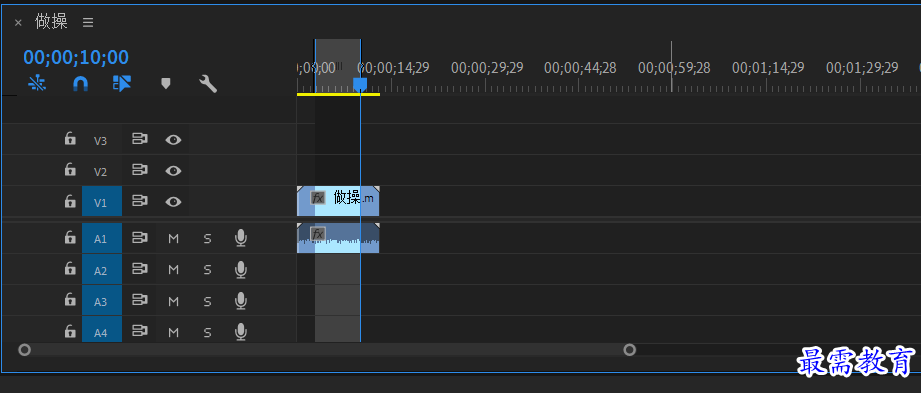Toggle A4 track targeting
The image size is (921, 393).
pyautogui.click(x=102, y=330)
